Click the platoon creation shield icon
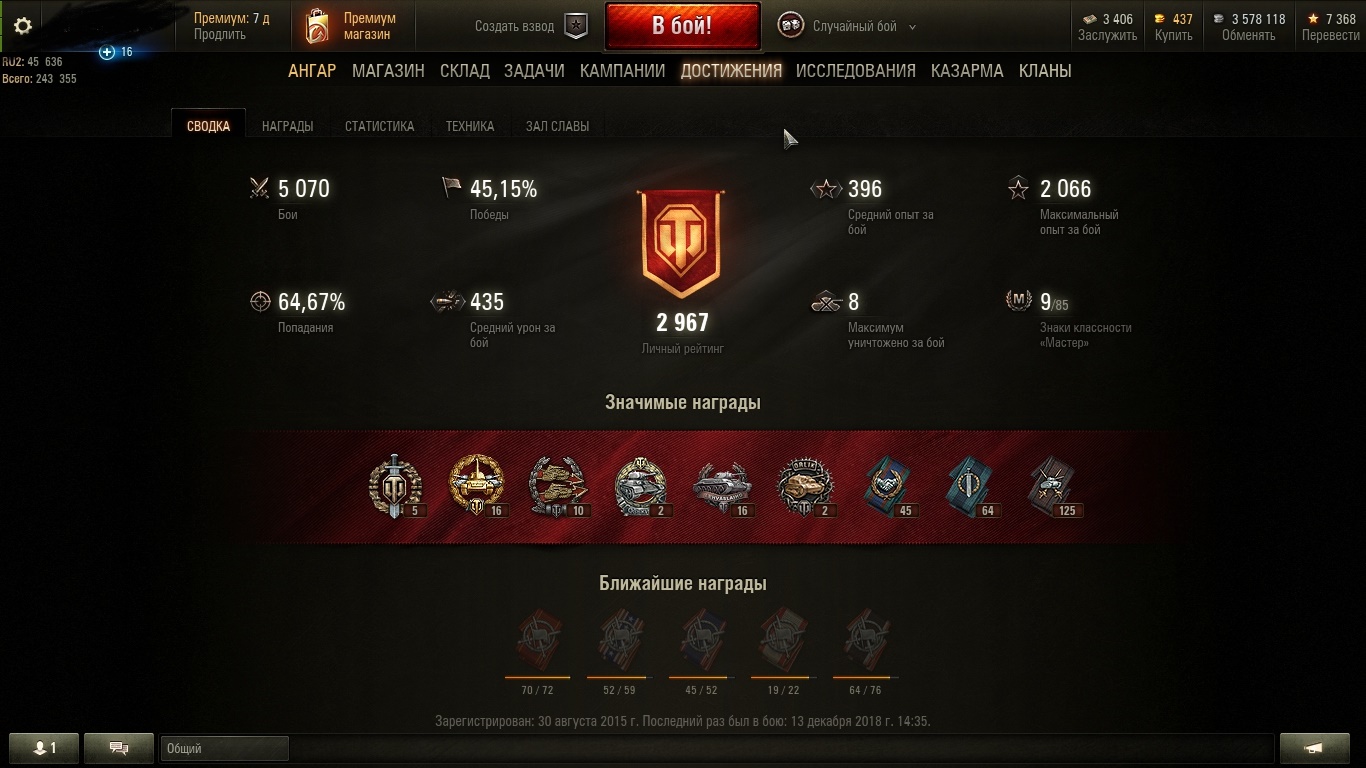 tap(576, 27)
